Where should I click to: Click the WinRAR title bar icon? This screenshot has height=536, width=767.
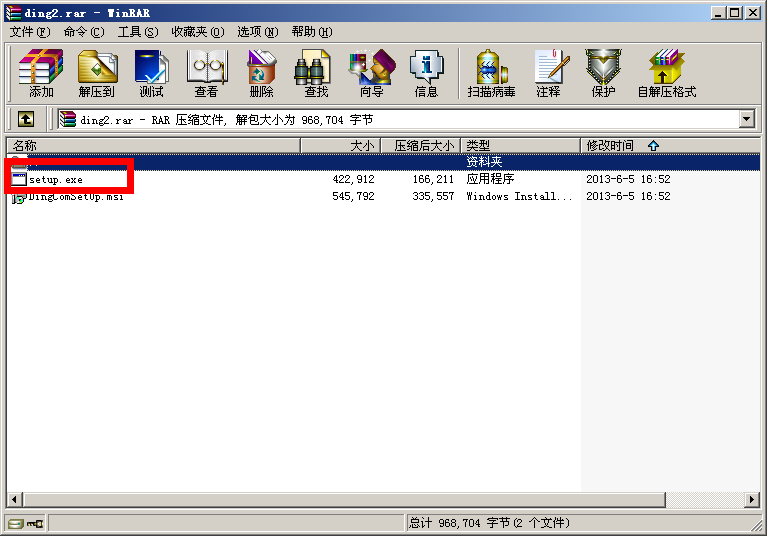[13, 13]
